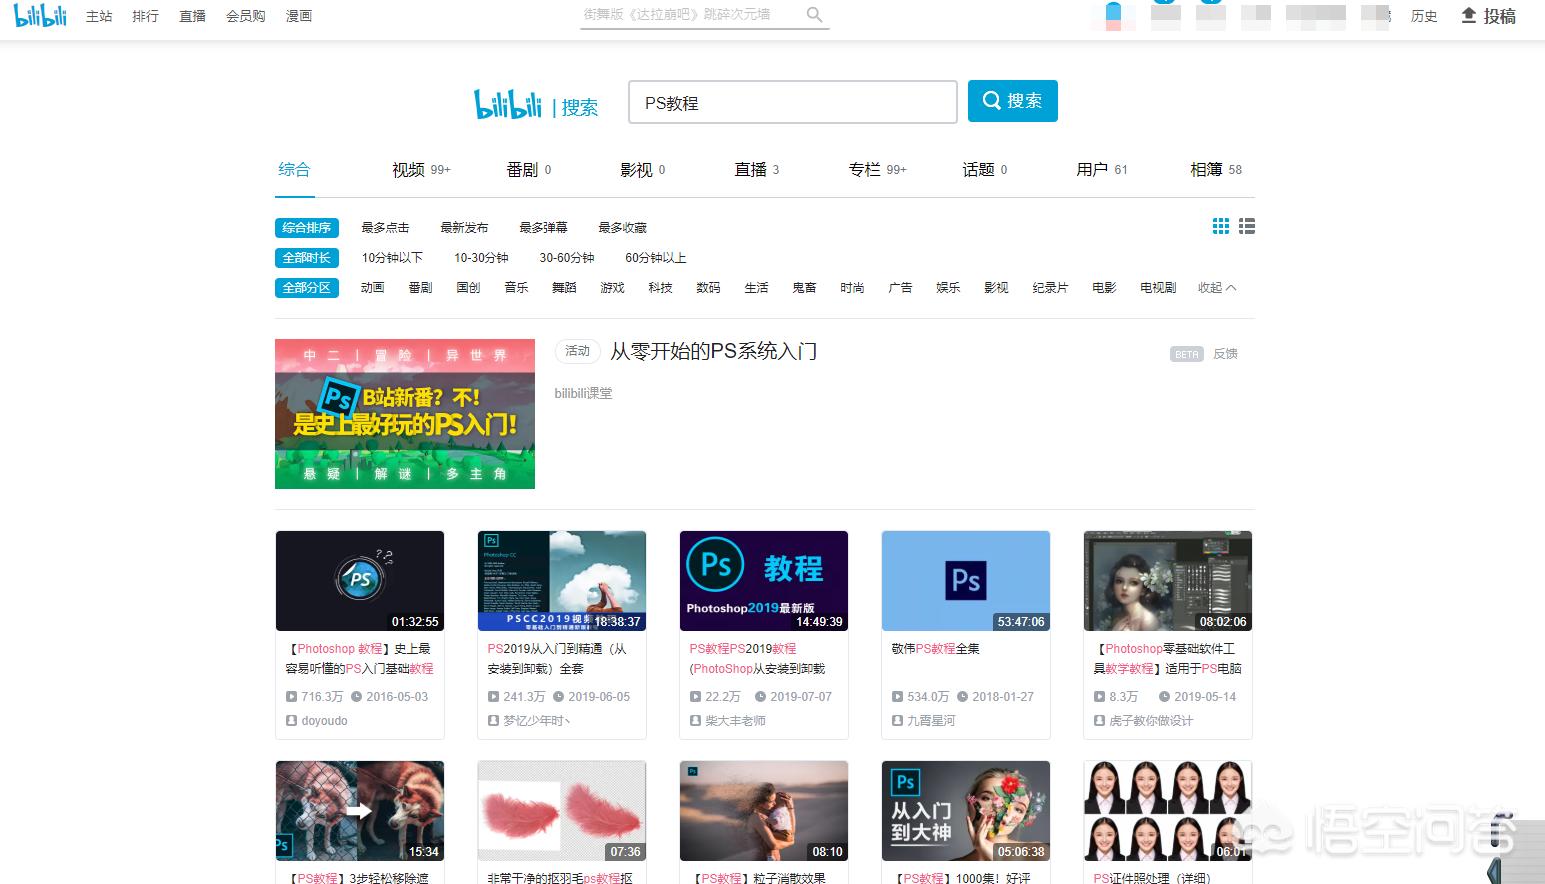Viewport: 1545px width, 884px height.
Task: Open 主站 in top navigation
Action: pyautogui.click(x=99, y=16)
